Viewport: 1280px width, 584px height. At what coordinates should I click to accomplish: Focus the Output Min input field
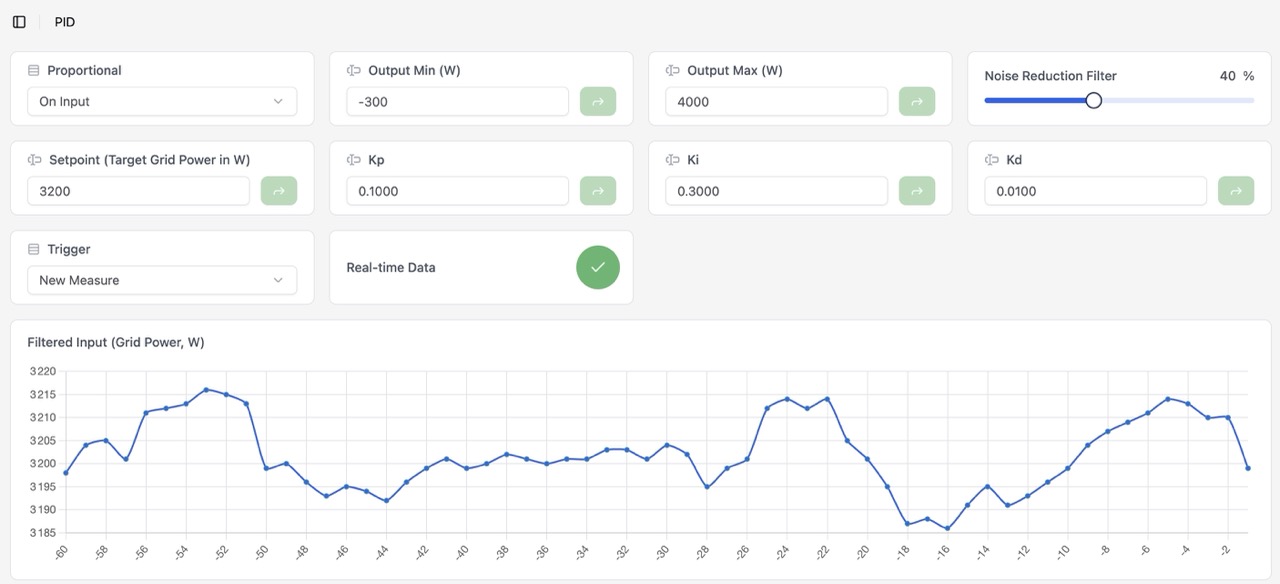coord(457,102)
